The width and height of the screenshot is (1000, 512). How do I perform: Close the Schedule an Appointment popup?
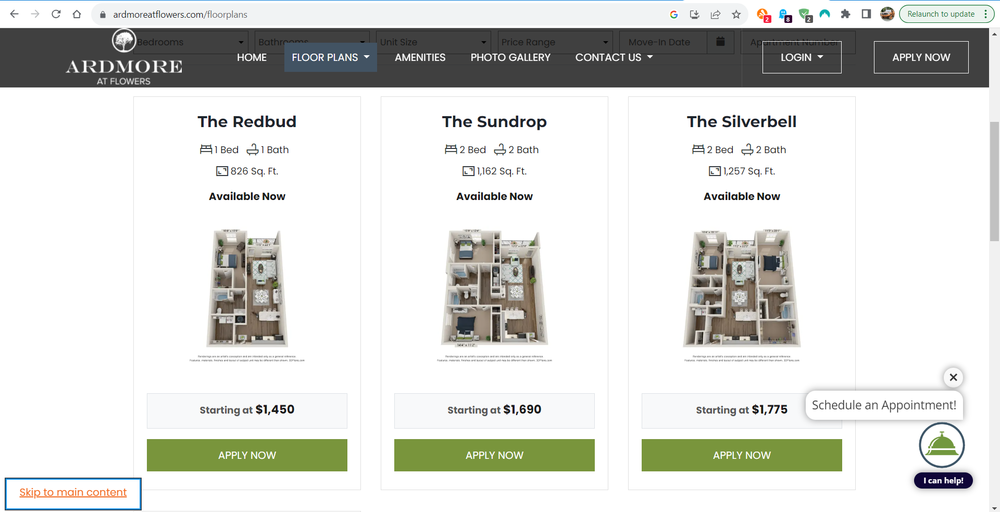tap(953, 377)
